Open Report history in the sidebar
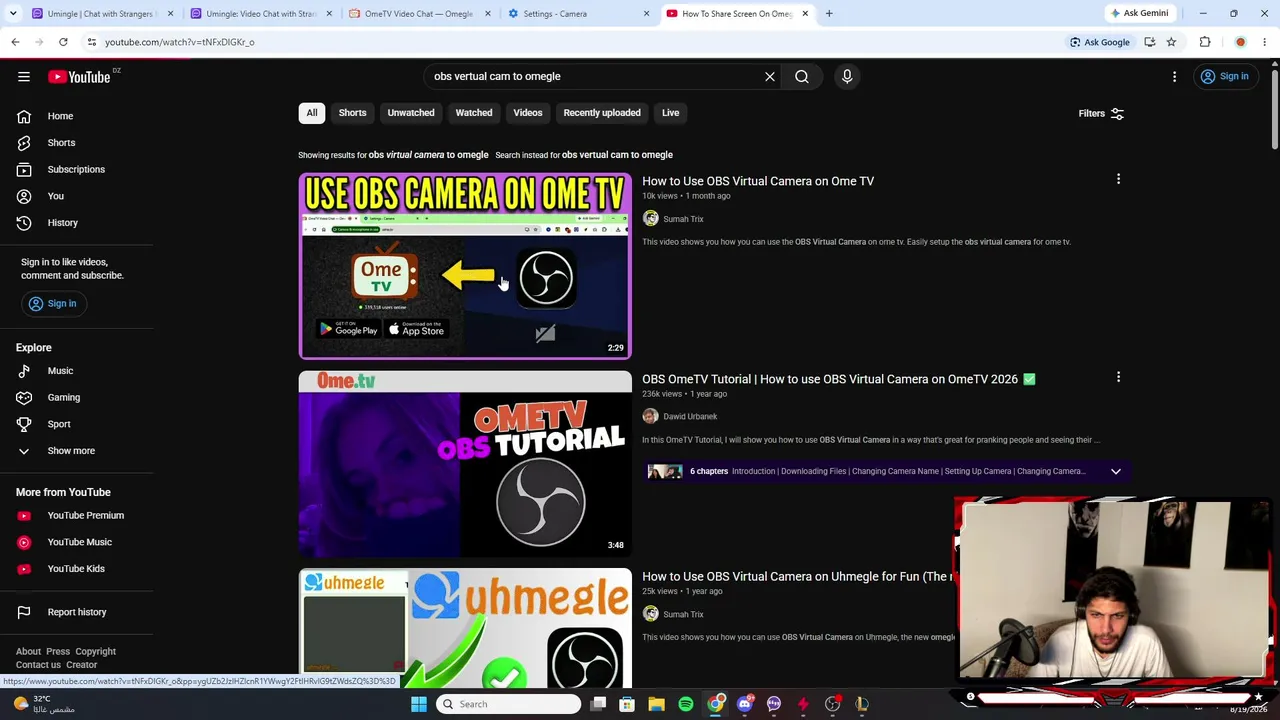Screen dimensions: 1280x720 click(x=76, y=612)
